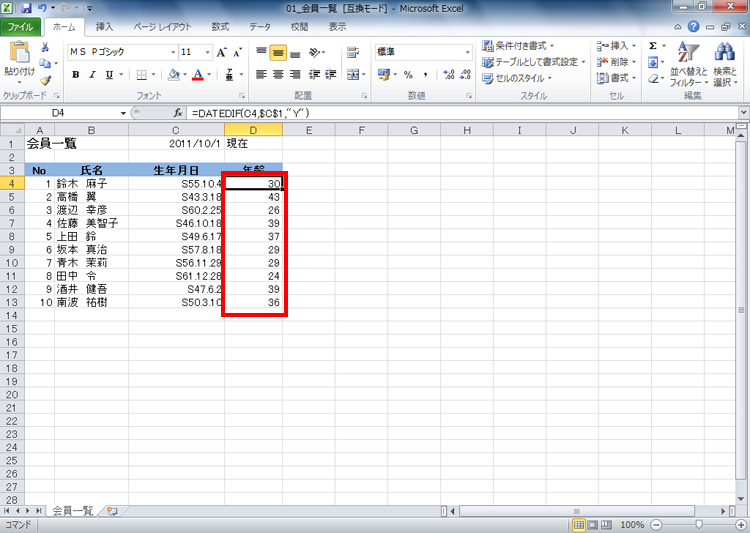
Task: Click the insert new worksheet tab button
Action: [x=112, y=511]
